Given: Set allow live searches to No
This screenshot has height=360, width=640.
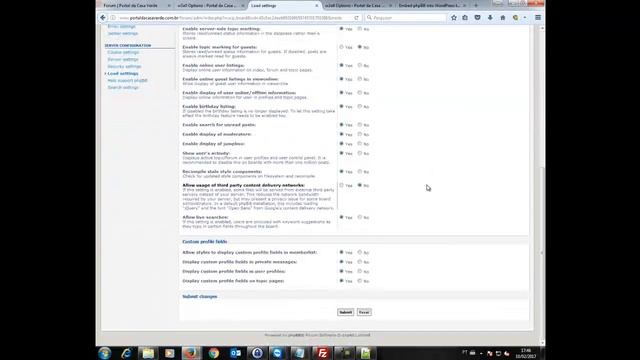Looking at the screenshot, I should coord(360,217).
